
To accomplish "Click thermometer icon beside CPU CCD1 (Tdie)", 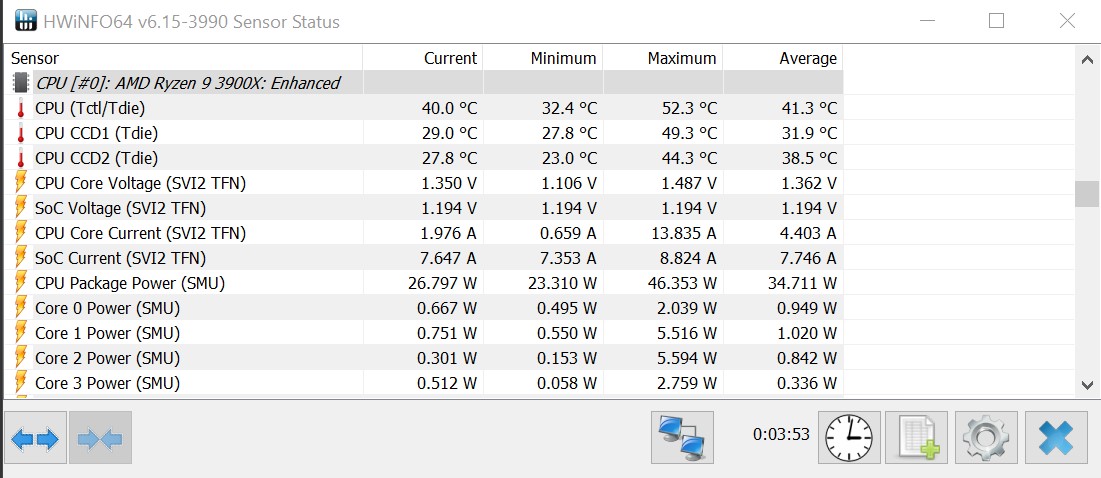I will coord(21,133).
